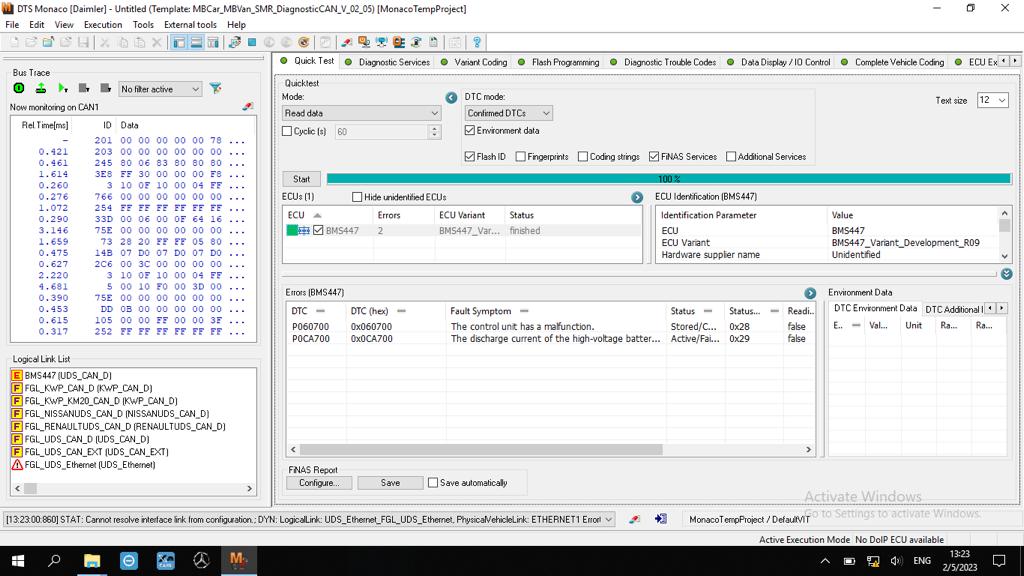Click eraser icon in bottom status bar
Viewport: 1024px width, 576px height.
(634, 519)
